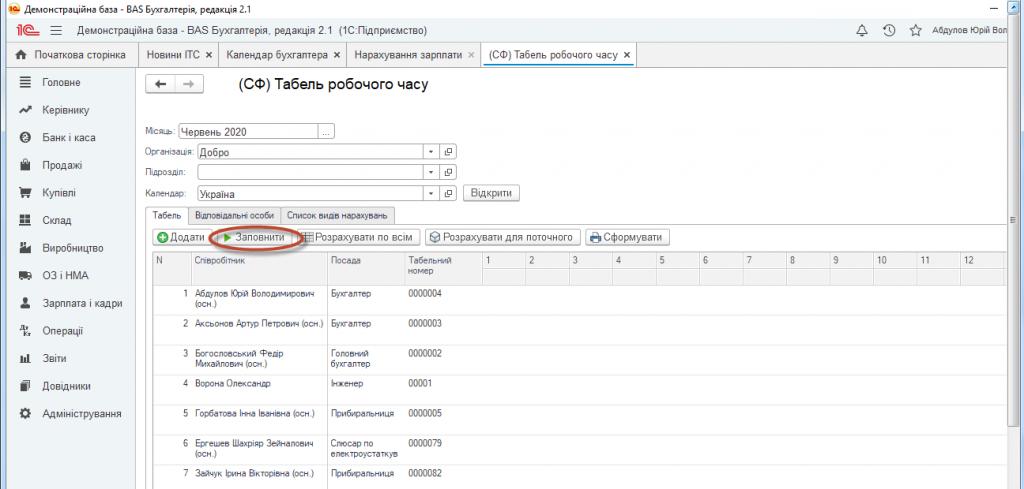This screenshot has width=1024, height=489.
Task: Open month picker ellipsis button
Action: [327, 132]
